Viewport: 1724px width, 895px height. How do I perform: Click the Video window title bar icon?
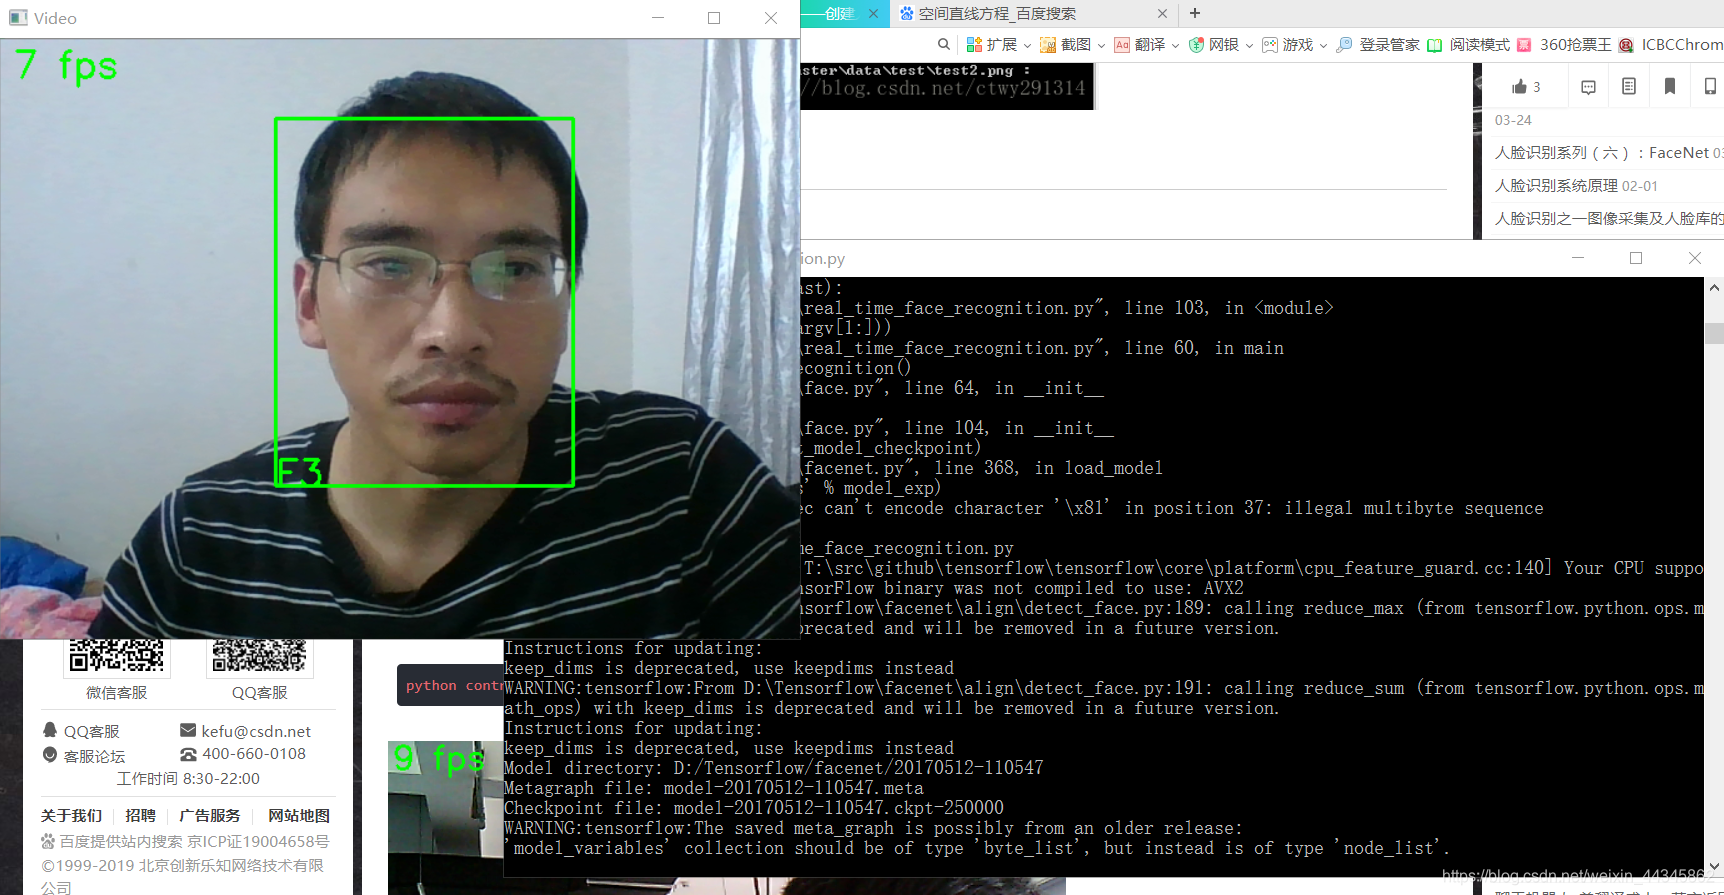[x=18, y=18]
